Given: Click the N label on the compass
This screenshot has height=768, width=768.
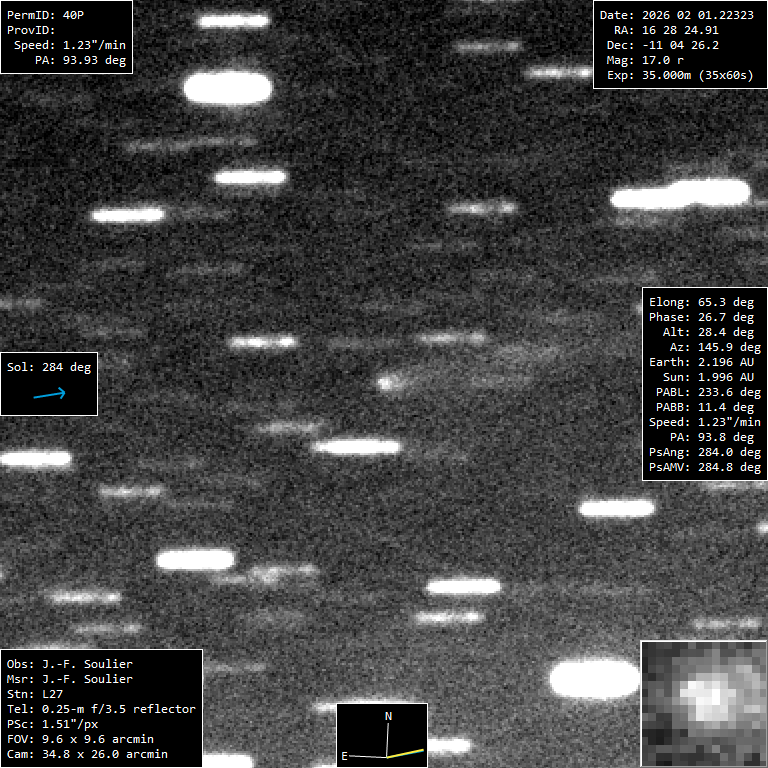Looking at the screenshot, I should point(389,716).
